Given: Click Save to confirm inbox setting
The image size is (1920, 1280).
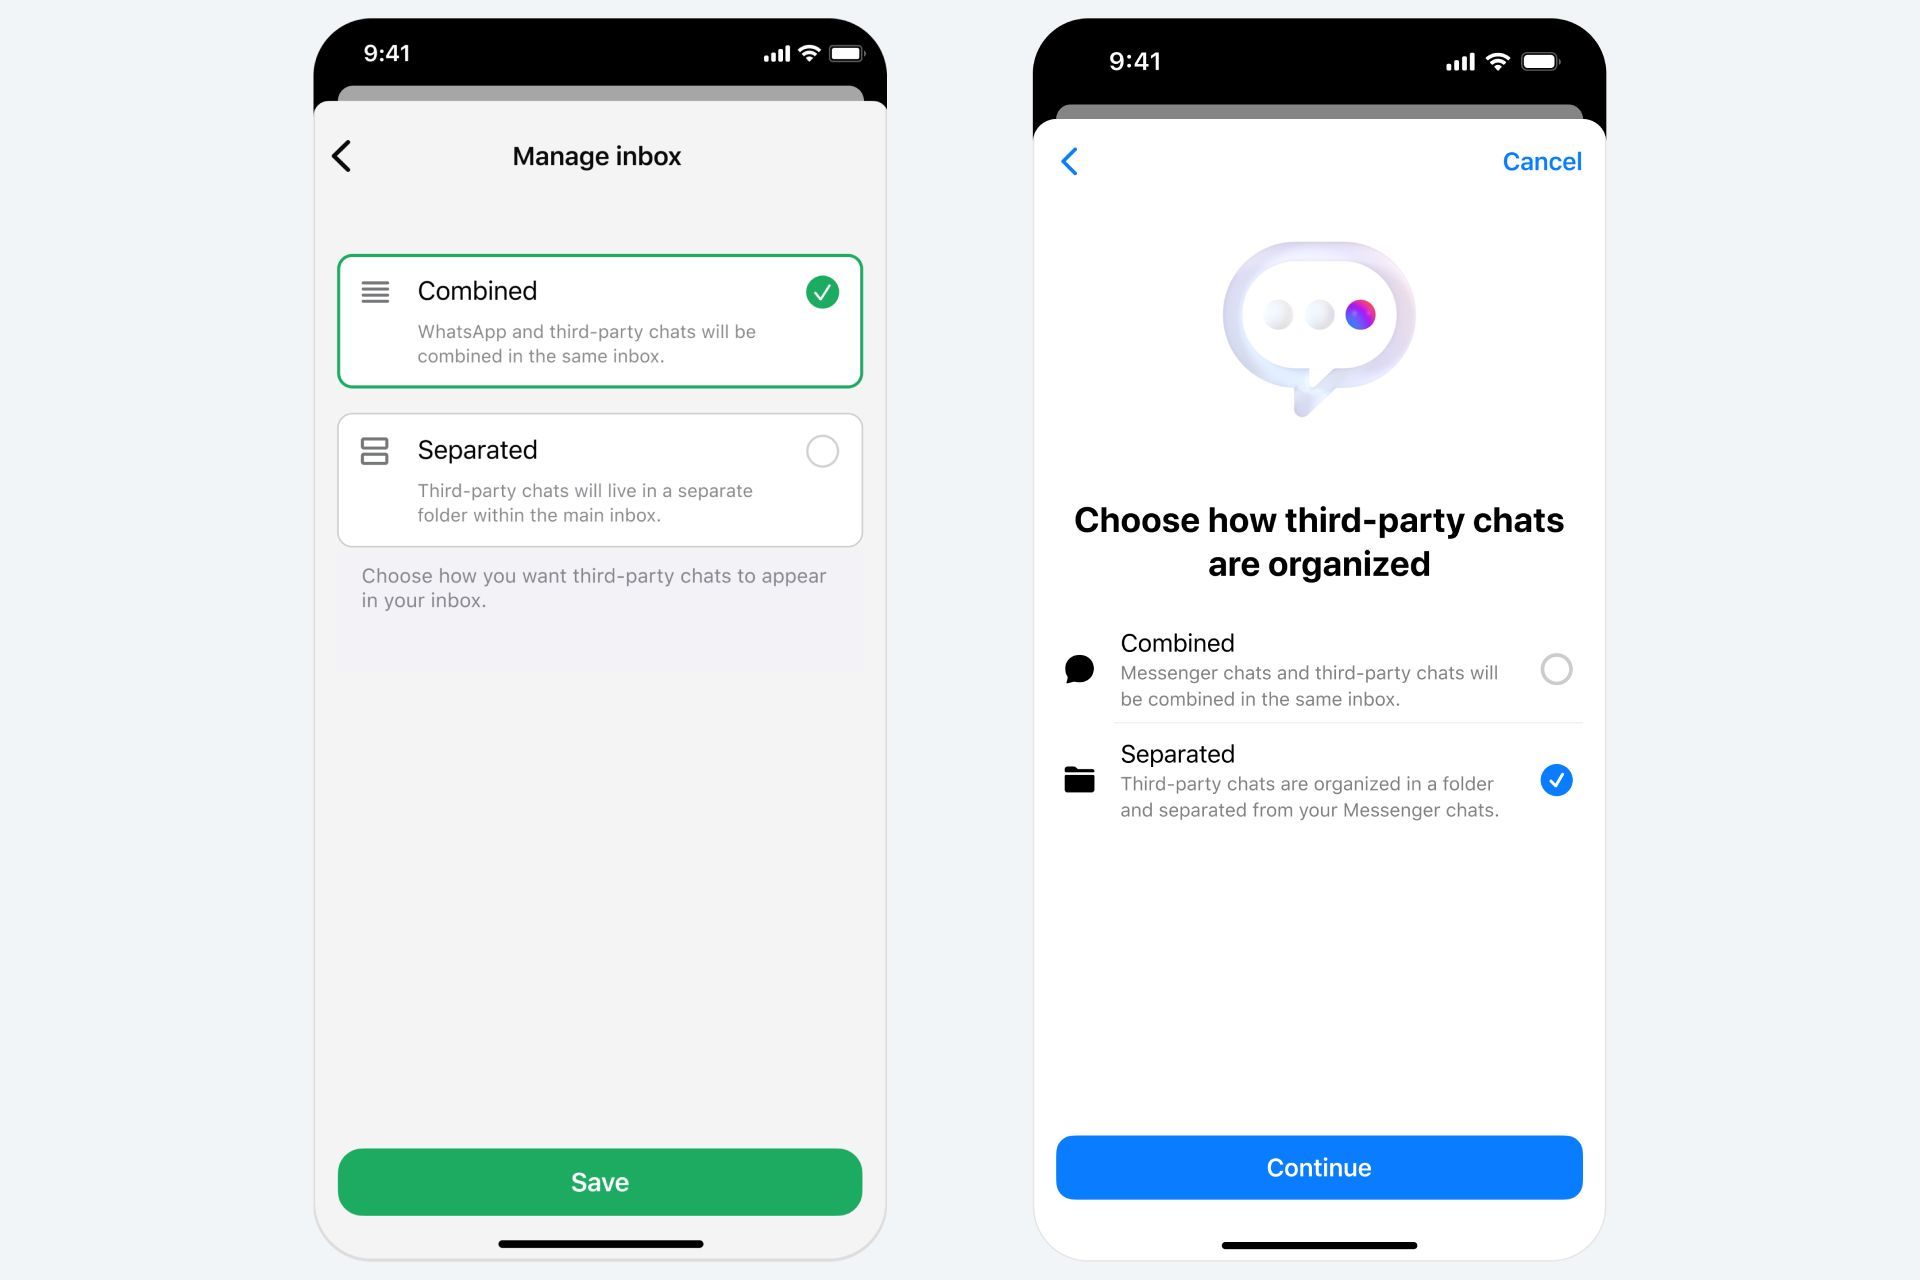Looking at the screenshot, I should [600, 1181].
